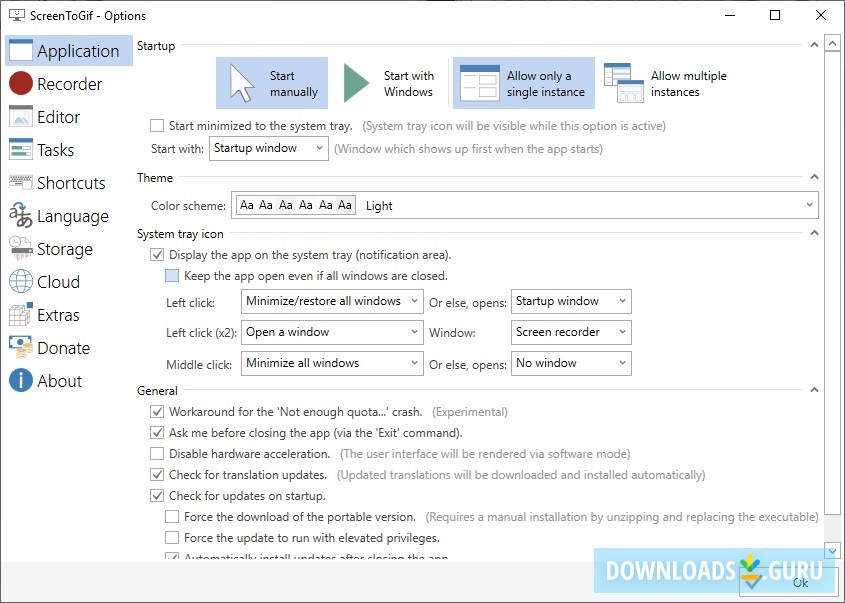Viewport: 845px width, 603px height.
Task: Open the Extras section
Action: click(57, 315)
